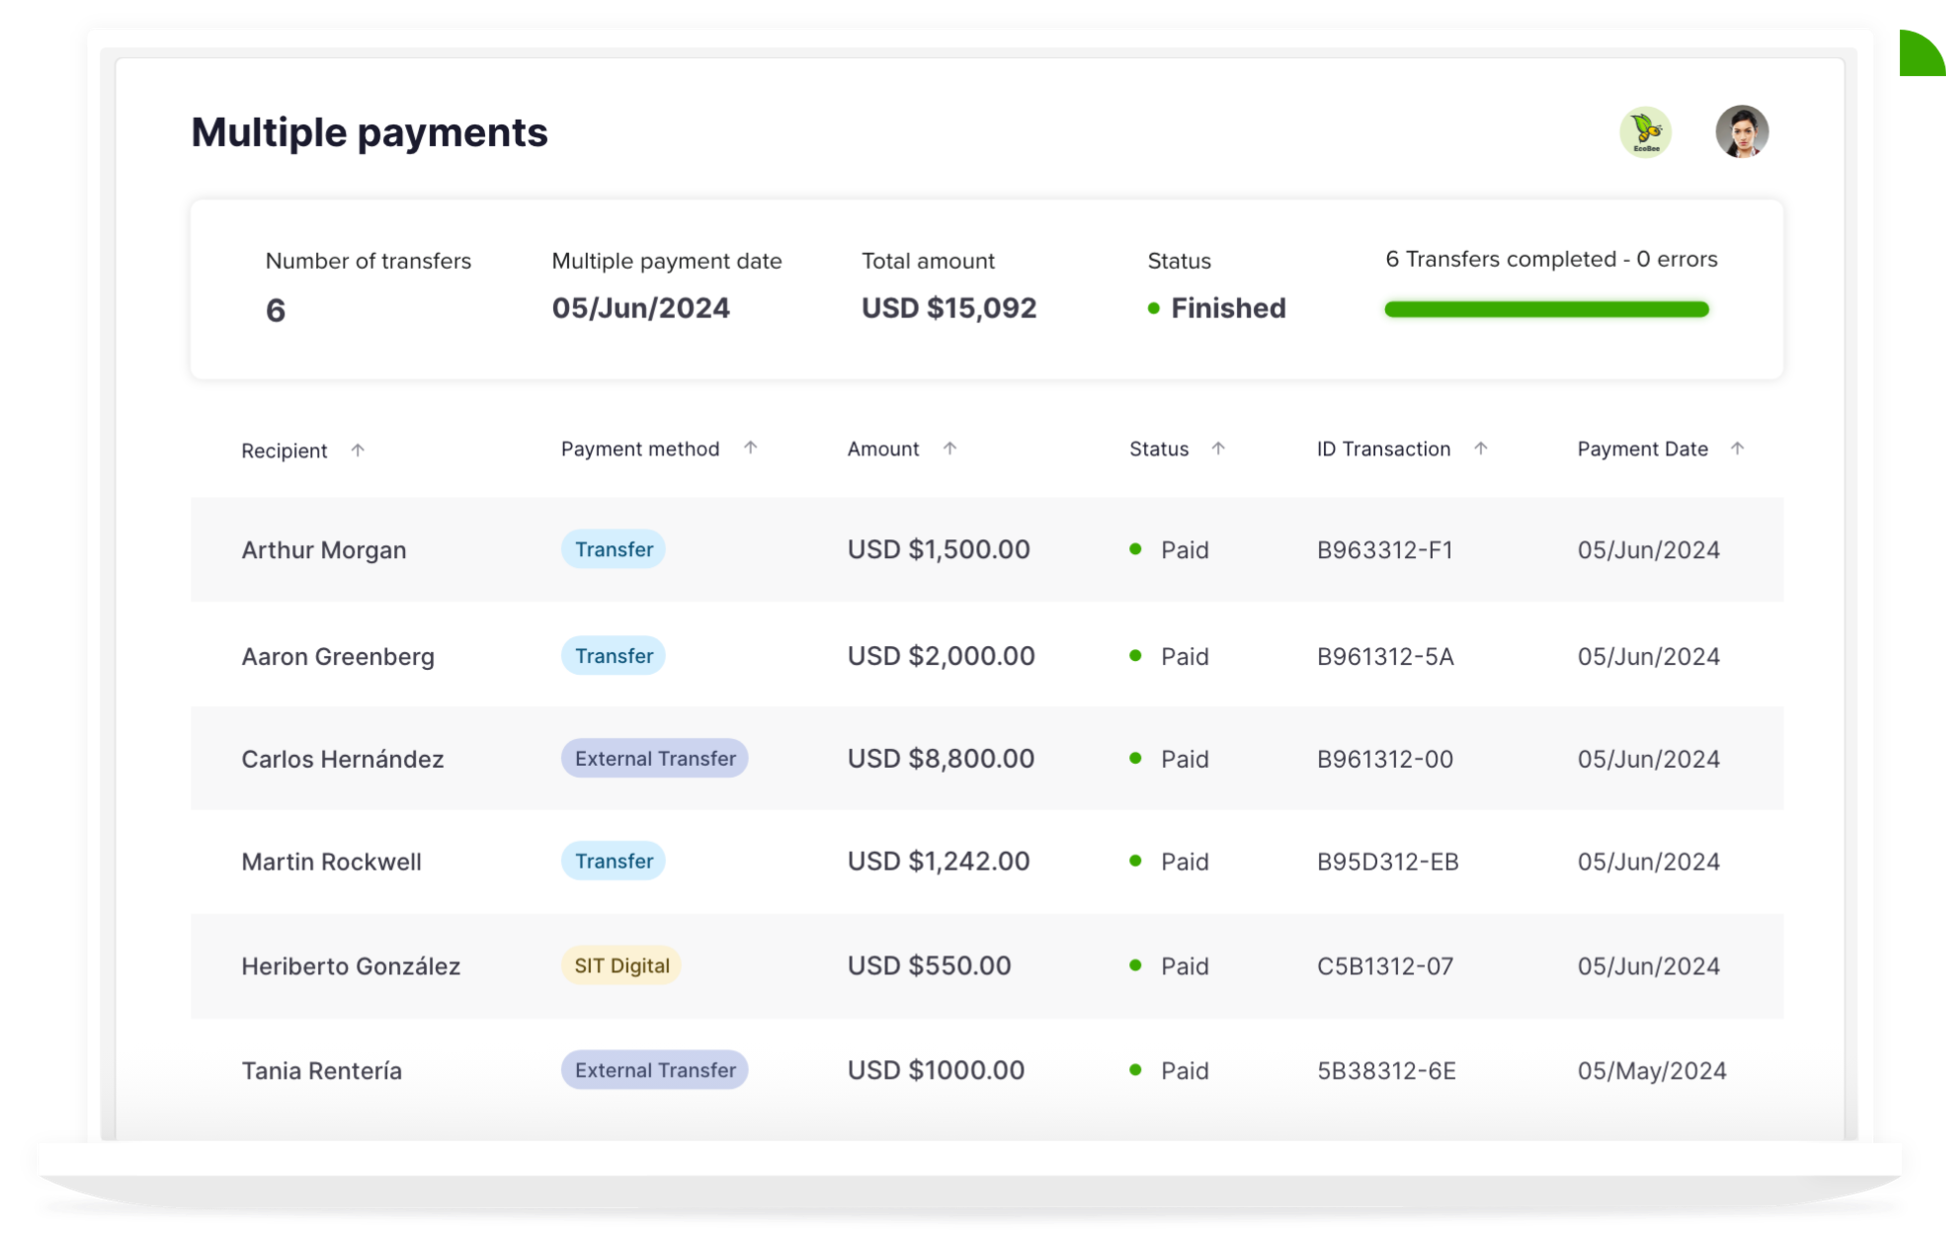Viewport: 1946px width, 1236px height.
Task: Open transaction ID 5B38312-6E
Action: (1385, 1070)
